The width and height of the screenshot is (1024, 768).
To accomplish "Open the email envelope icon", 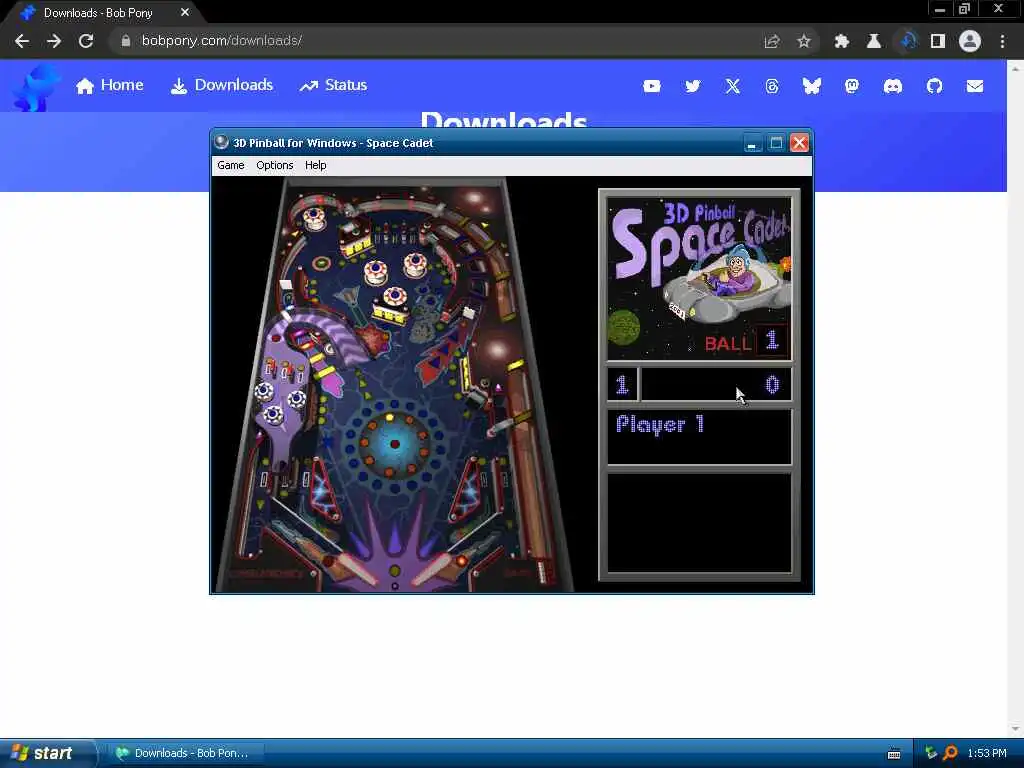I will [975, 86].
